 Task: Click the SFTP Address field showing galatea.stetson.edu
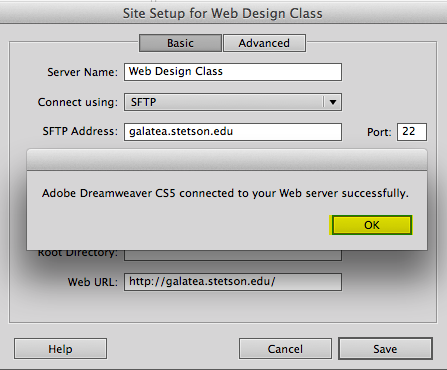pyautogui.click(x=233, y=132)
